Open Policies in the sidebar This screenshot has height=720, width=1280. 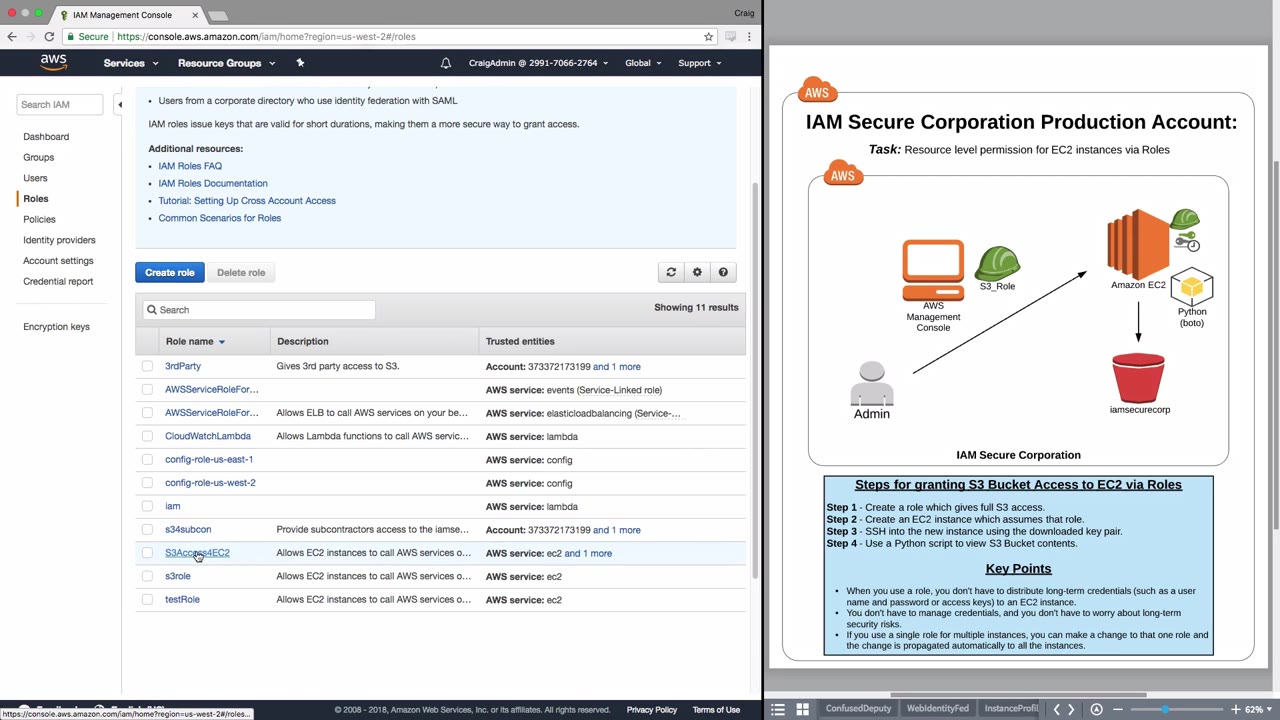pyautogui.click(x=39, y=219)
